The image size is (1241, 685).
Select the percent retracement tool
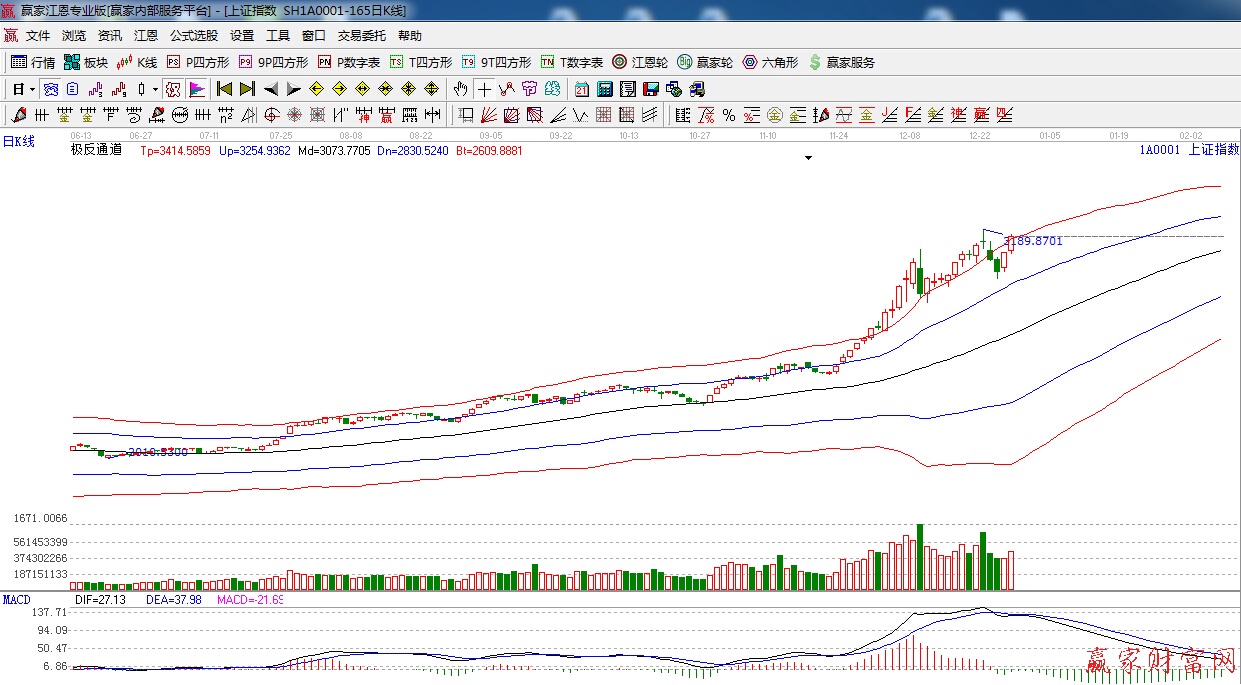point(729,115)
